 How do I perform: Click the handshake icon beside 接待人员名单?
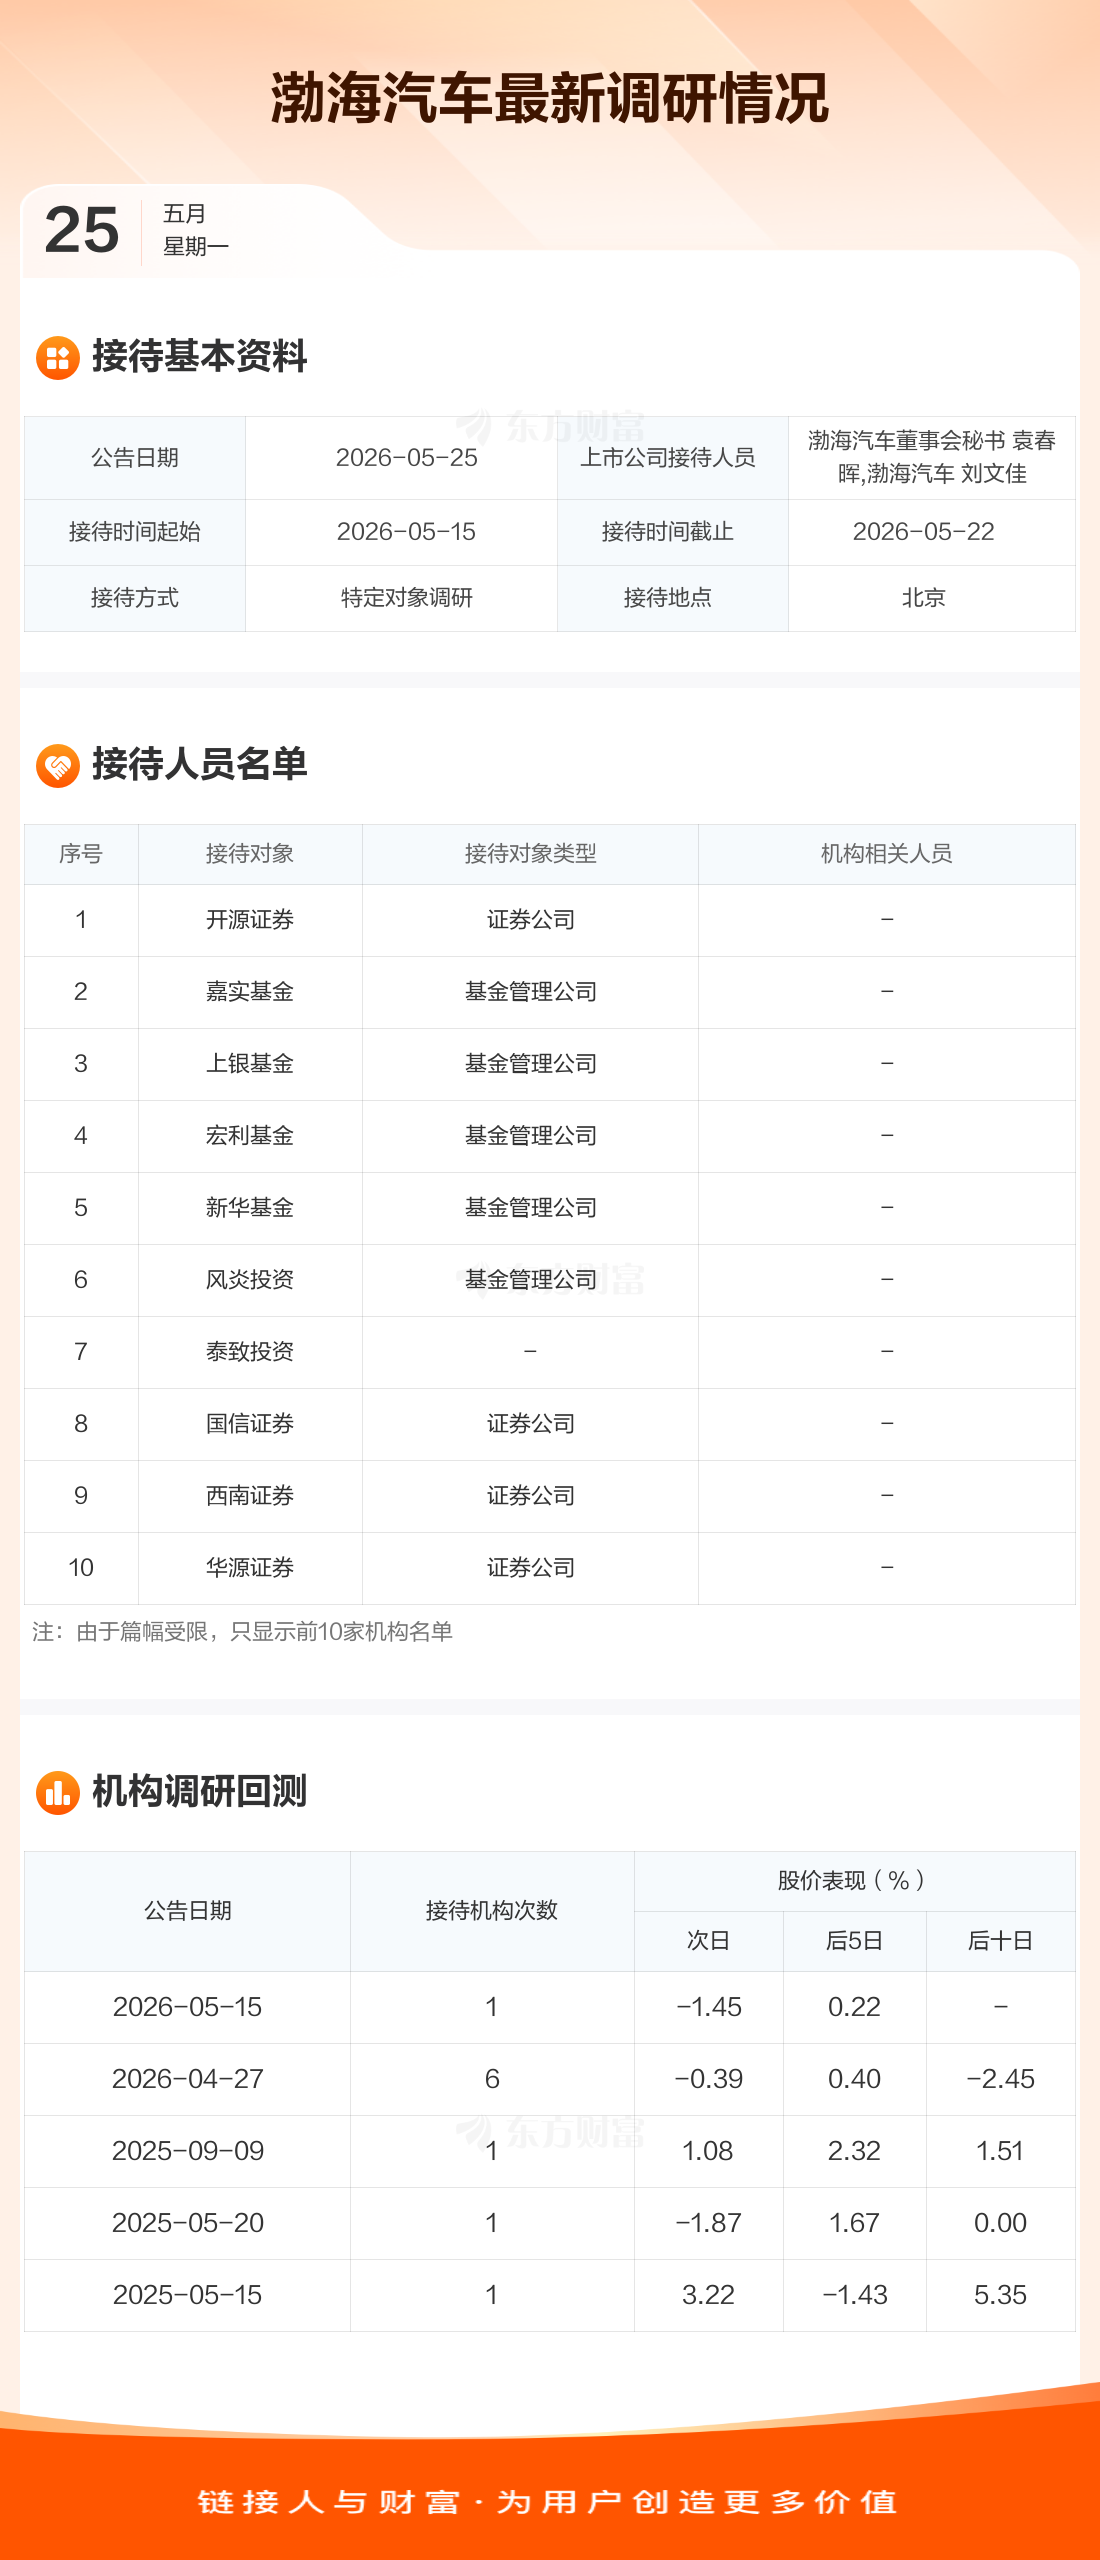[x=58, y=765]
